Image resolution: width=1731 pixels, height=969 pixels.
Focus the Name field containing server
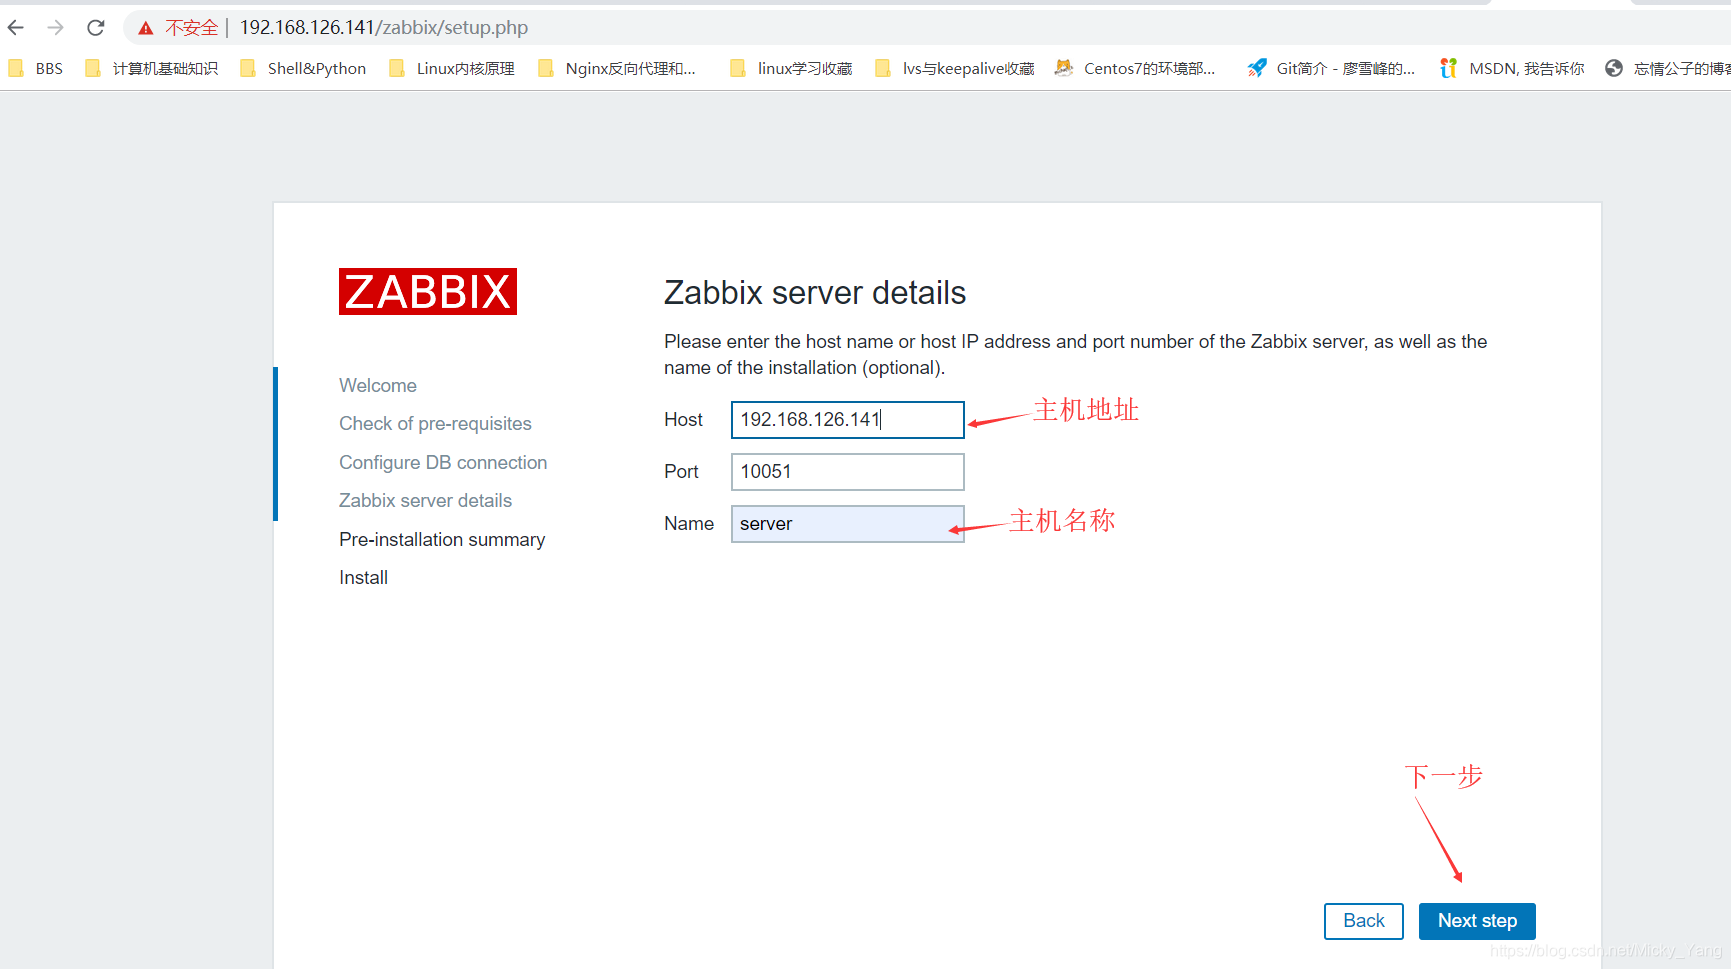click(848, 524)
